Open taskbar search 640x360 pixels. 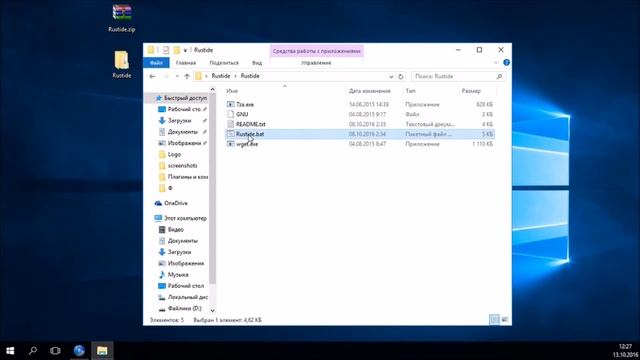coord(33,351)
